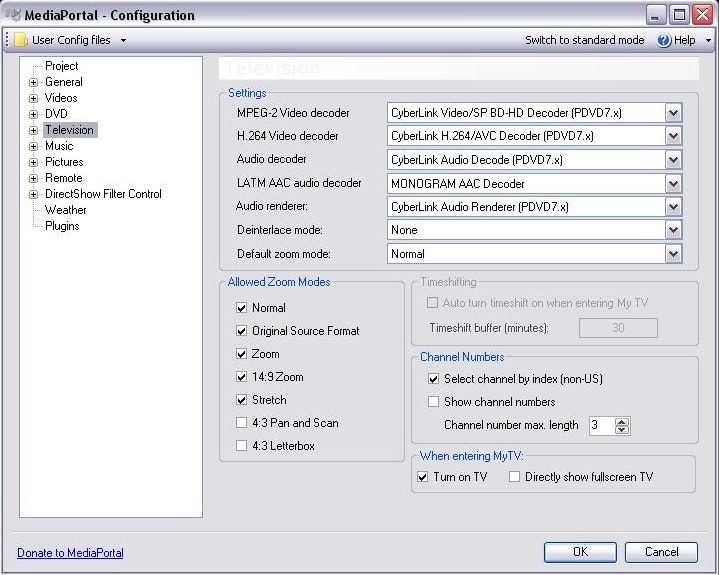Enable the 4:3 Pan and Scan checkbox
The image size is (719, 575).
(x=241, y=423)
